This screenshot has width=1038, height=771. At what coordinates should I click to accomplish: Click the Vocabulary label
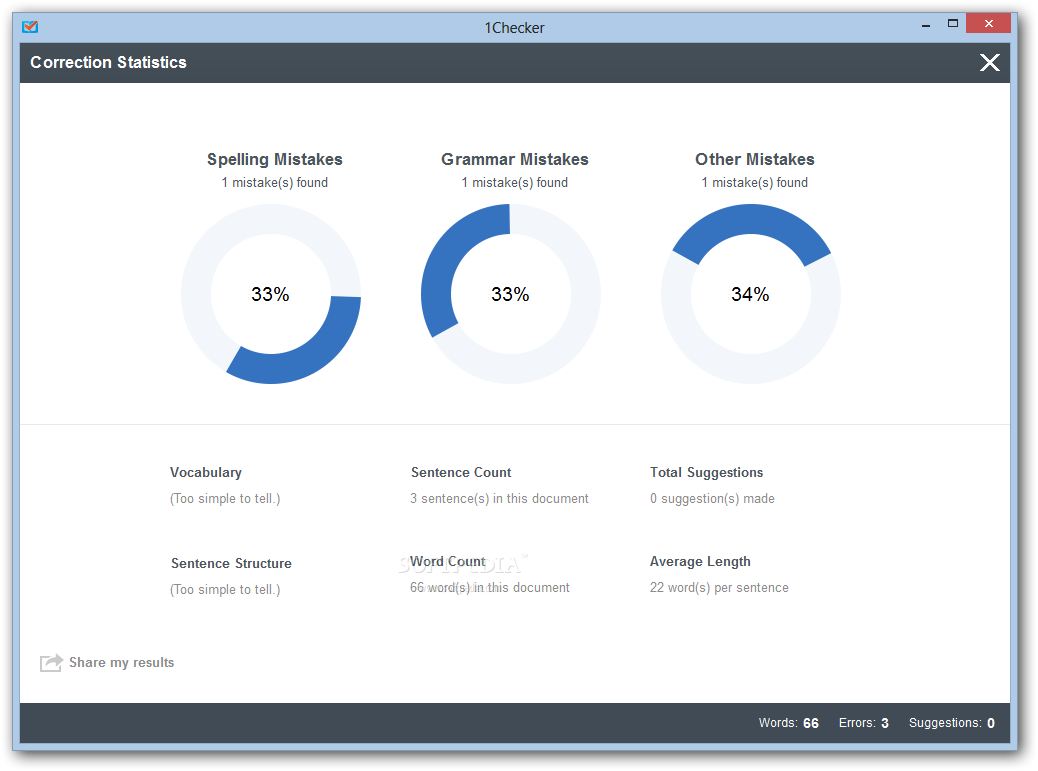pyautogui.click(x=206, y=473)
